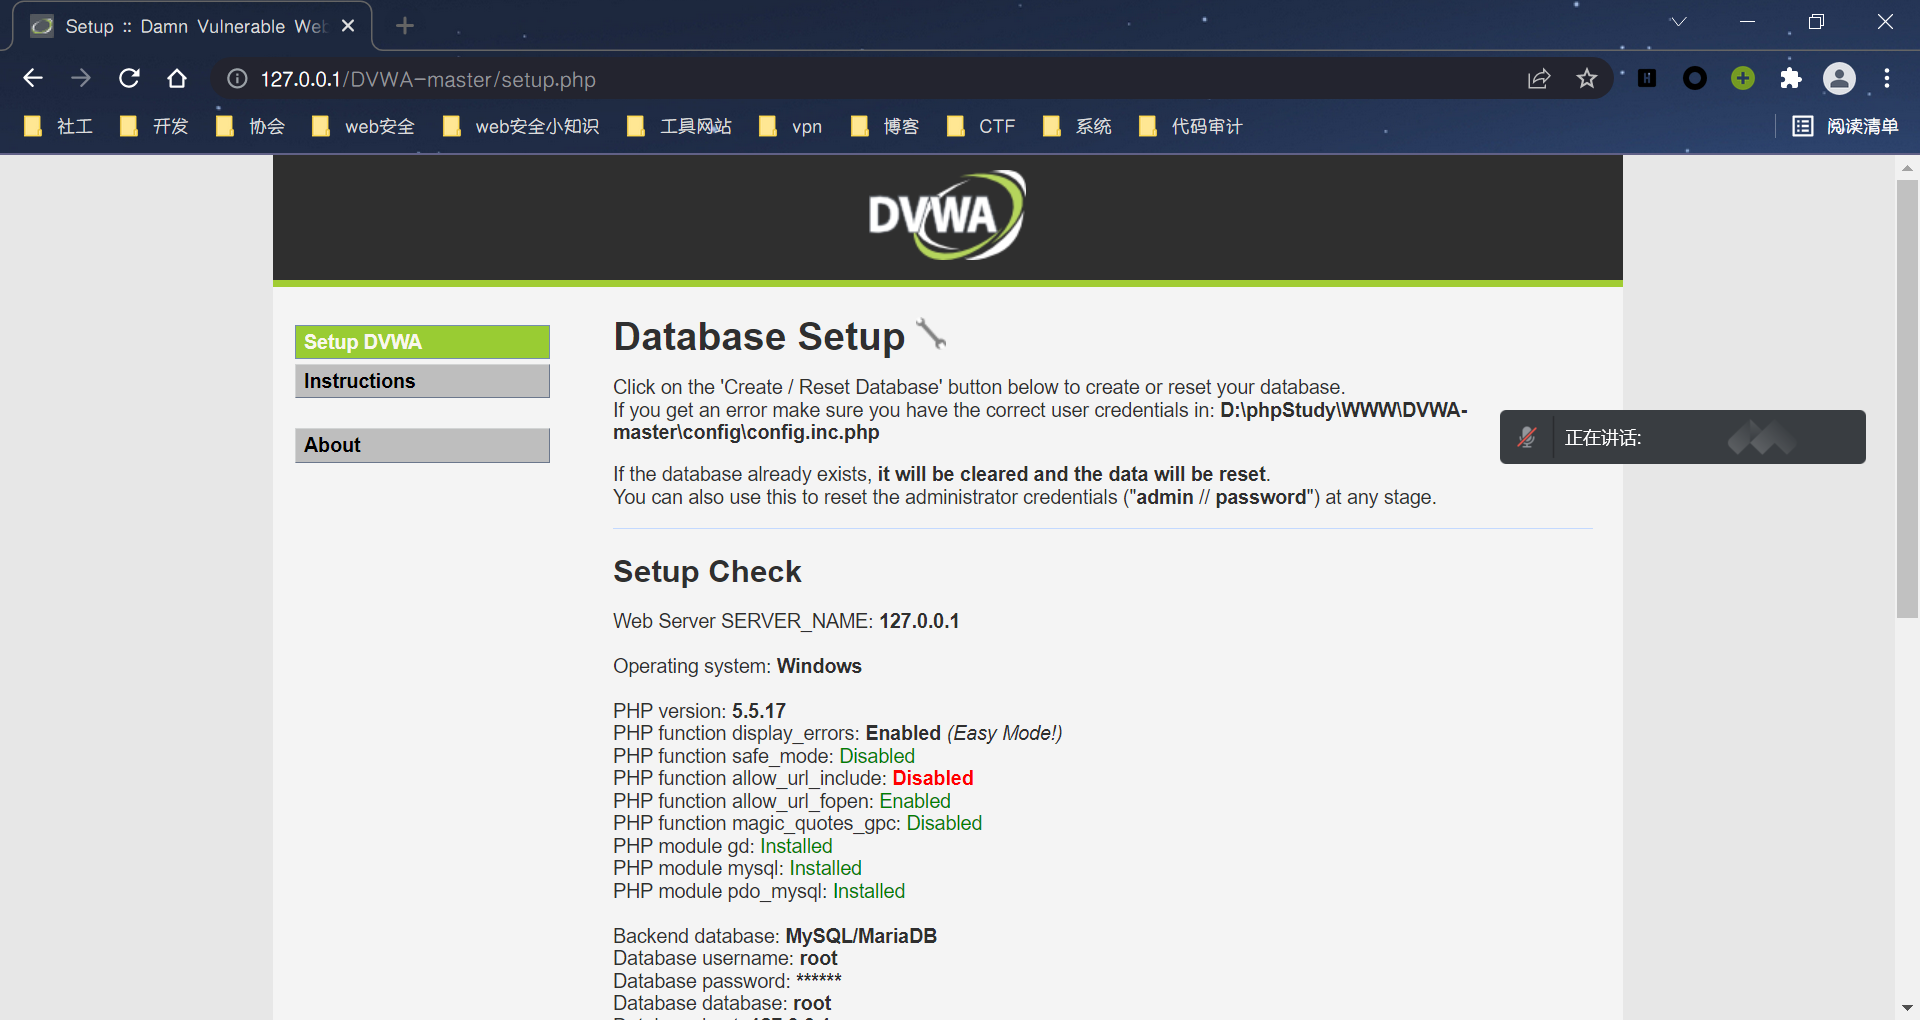The width and height of the screenshot is (1920, 1020).
Task: Open the 博客 bookmark folder
Action: point(886,126)
